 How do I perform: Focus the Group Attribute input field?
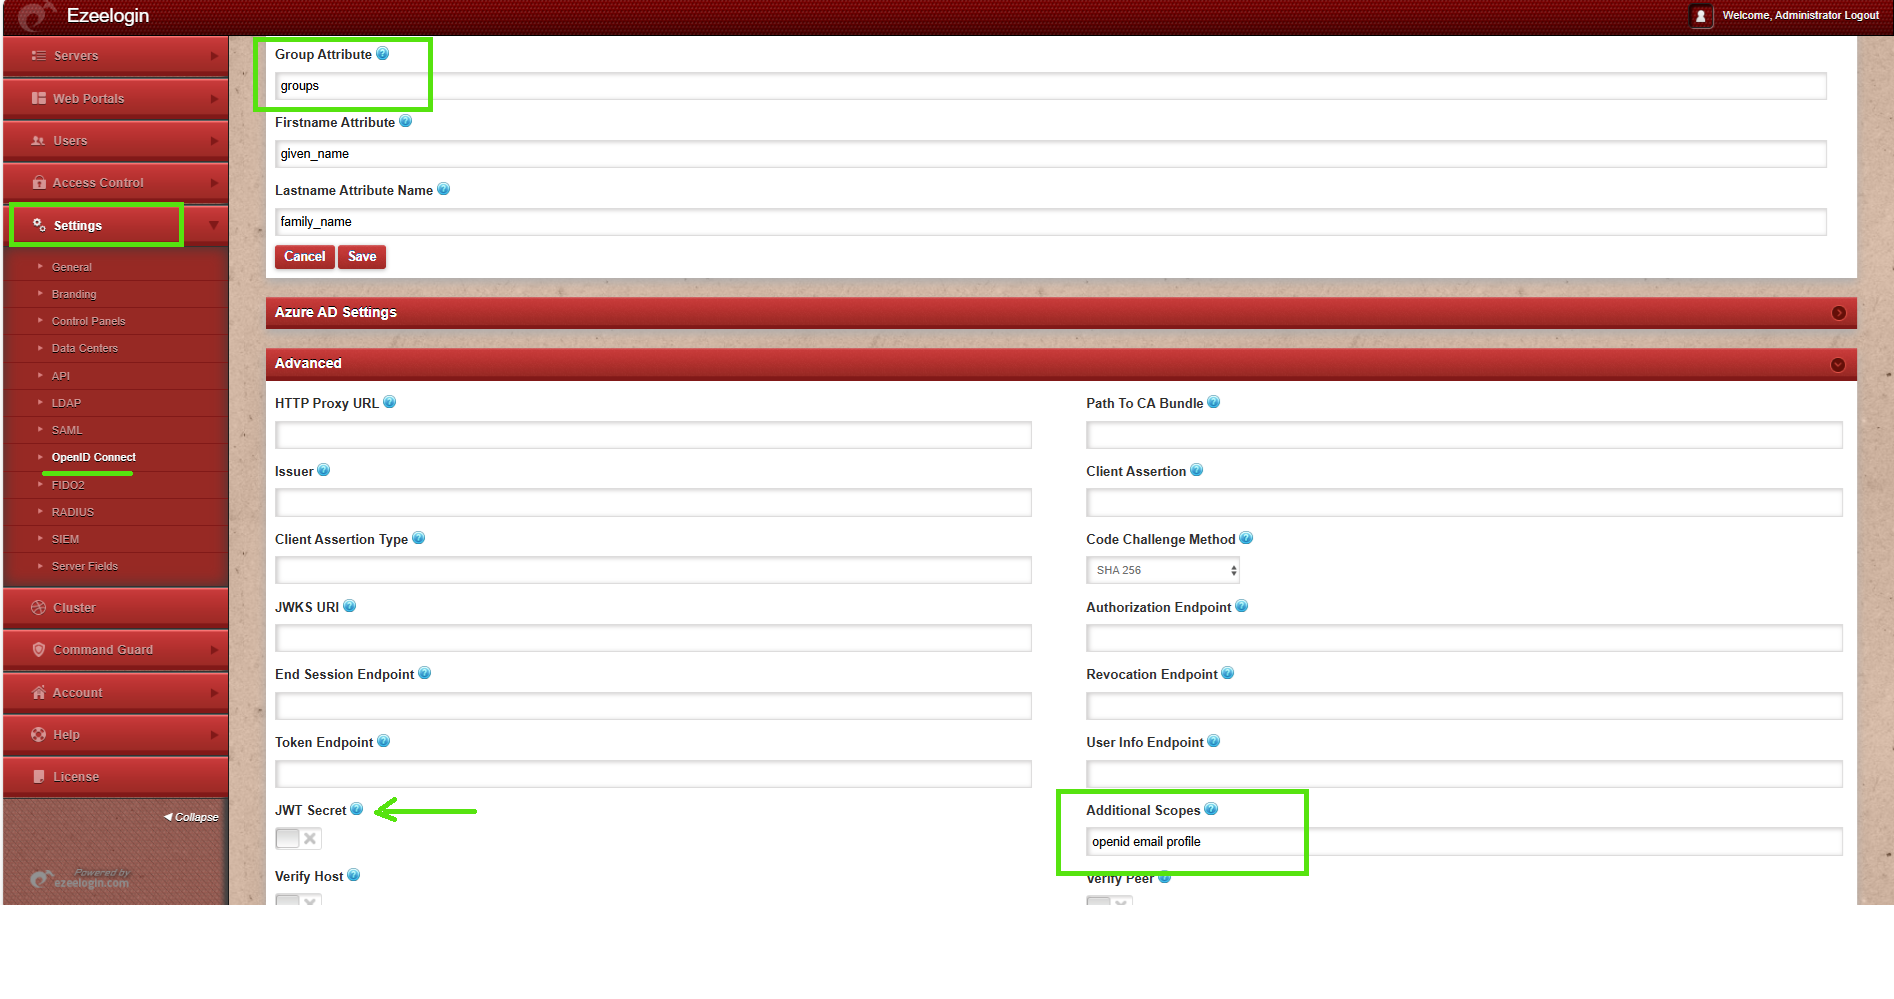click(x=1050, y=86)
